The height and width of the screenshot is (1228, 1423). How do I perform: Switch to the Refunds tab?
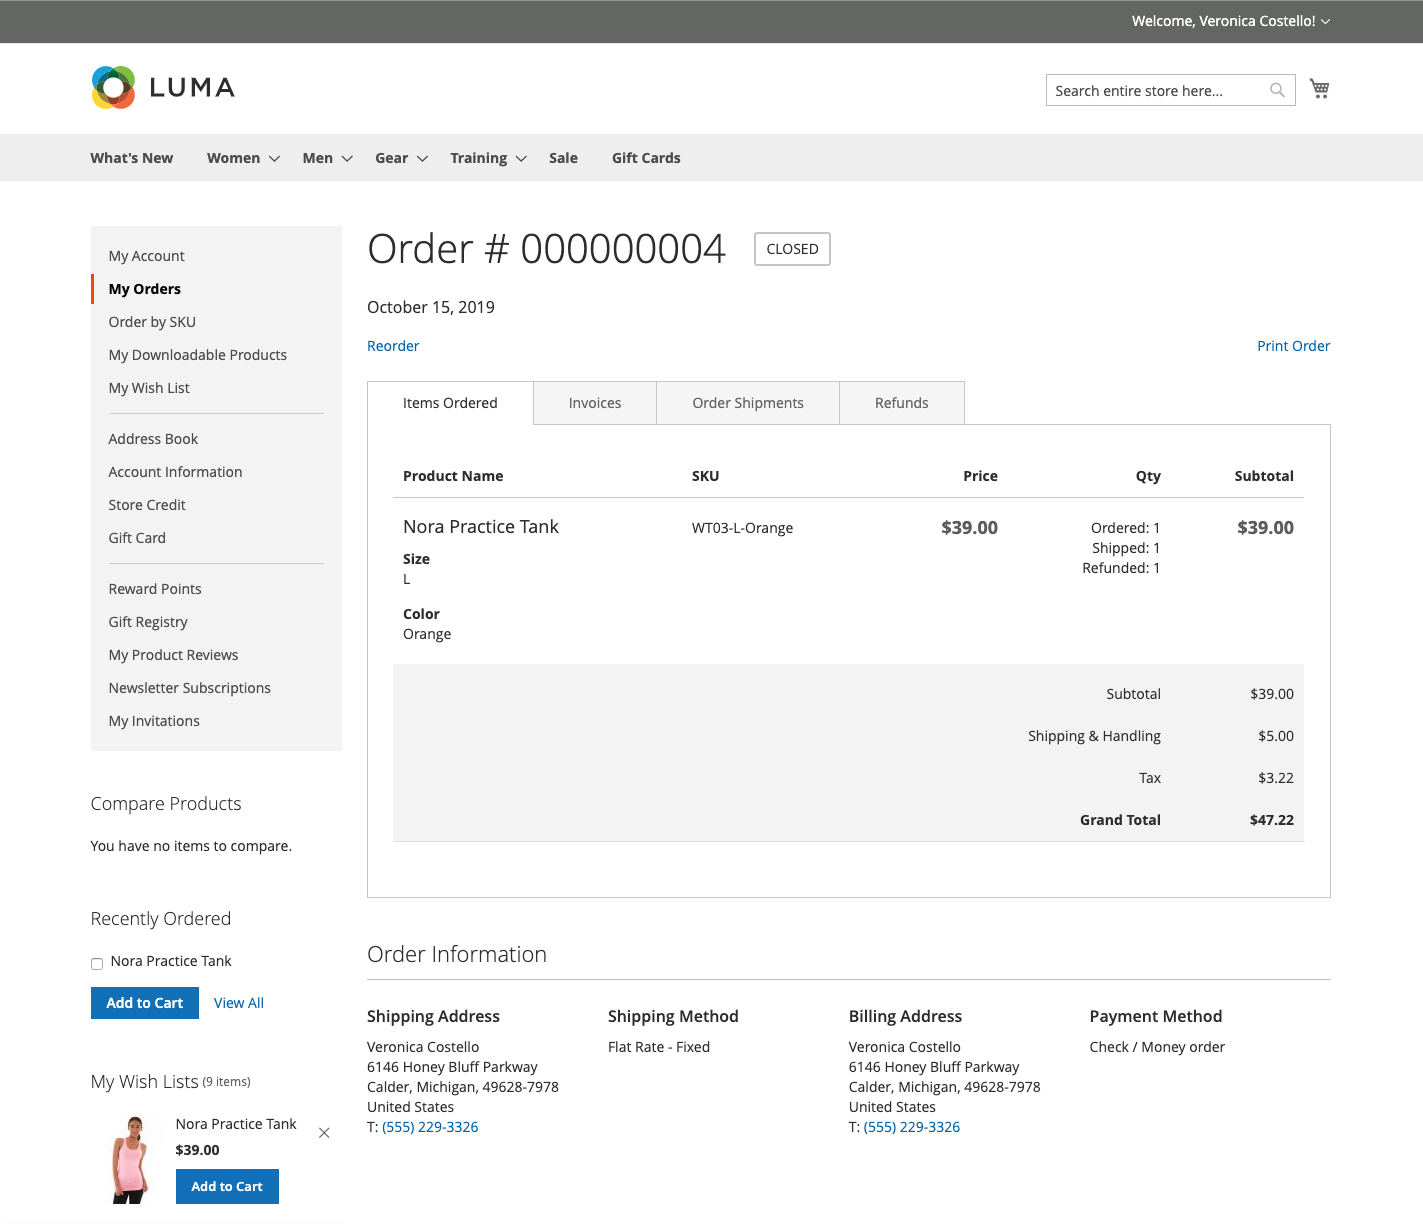[x=902, y=403]
